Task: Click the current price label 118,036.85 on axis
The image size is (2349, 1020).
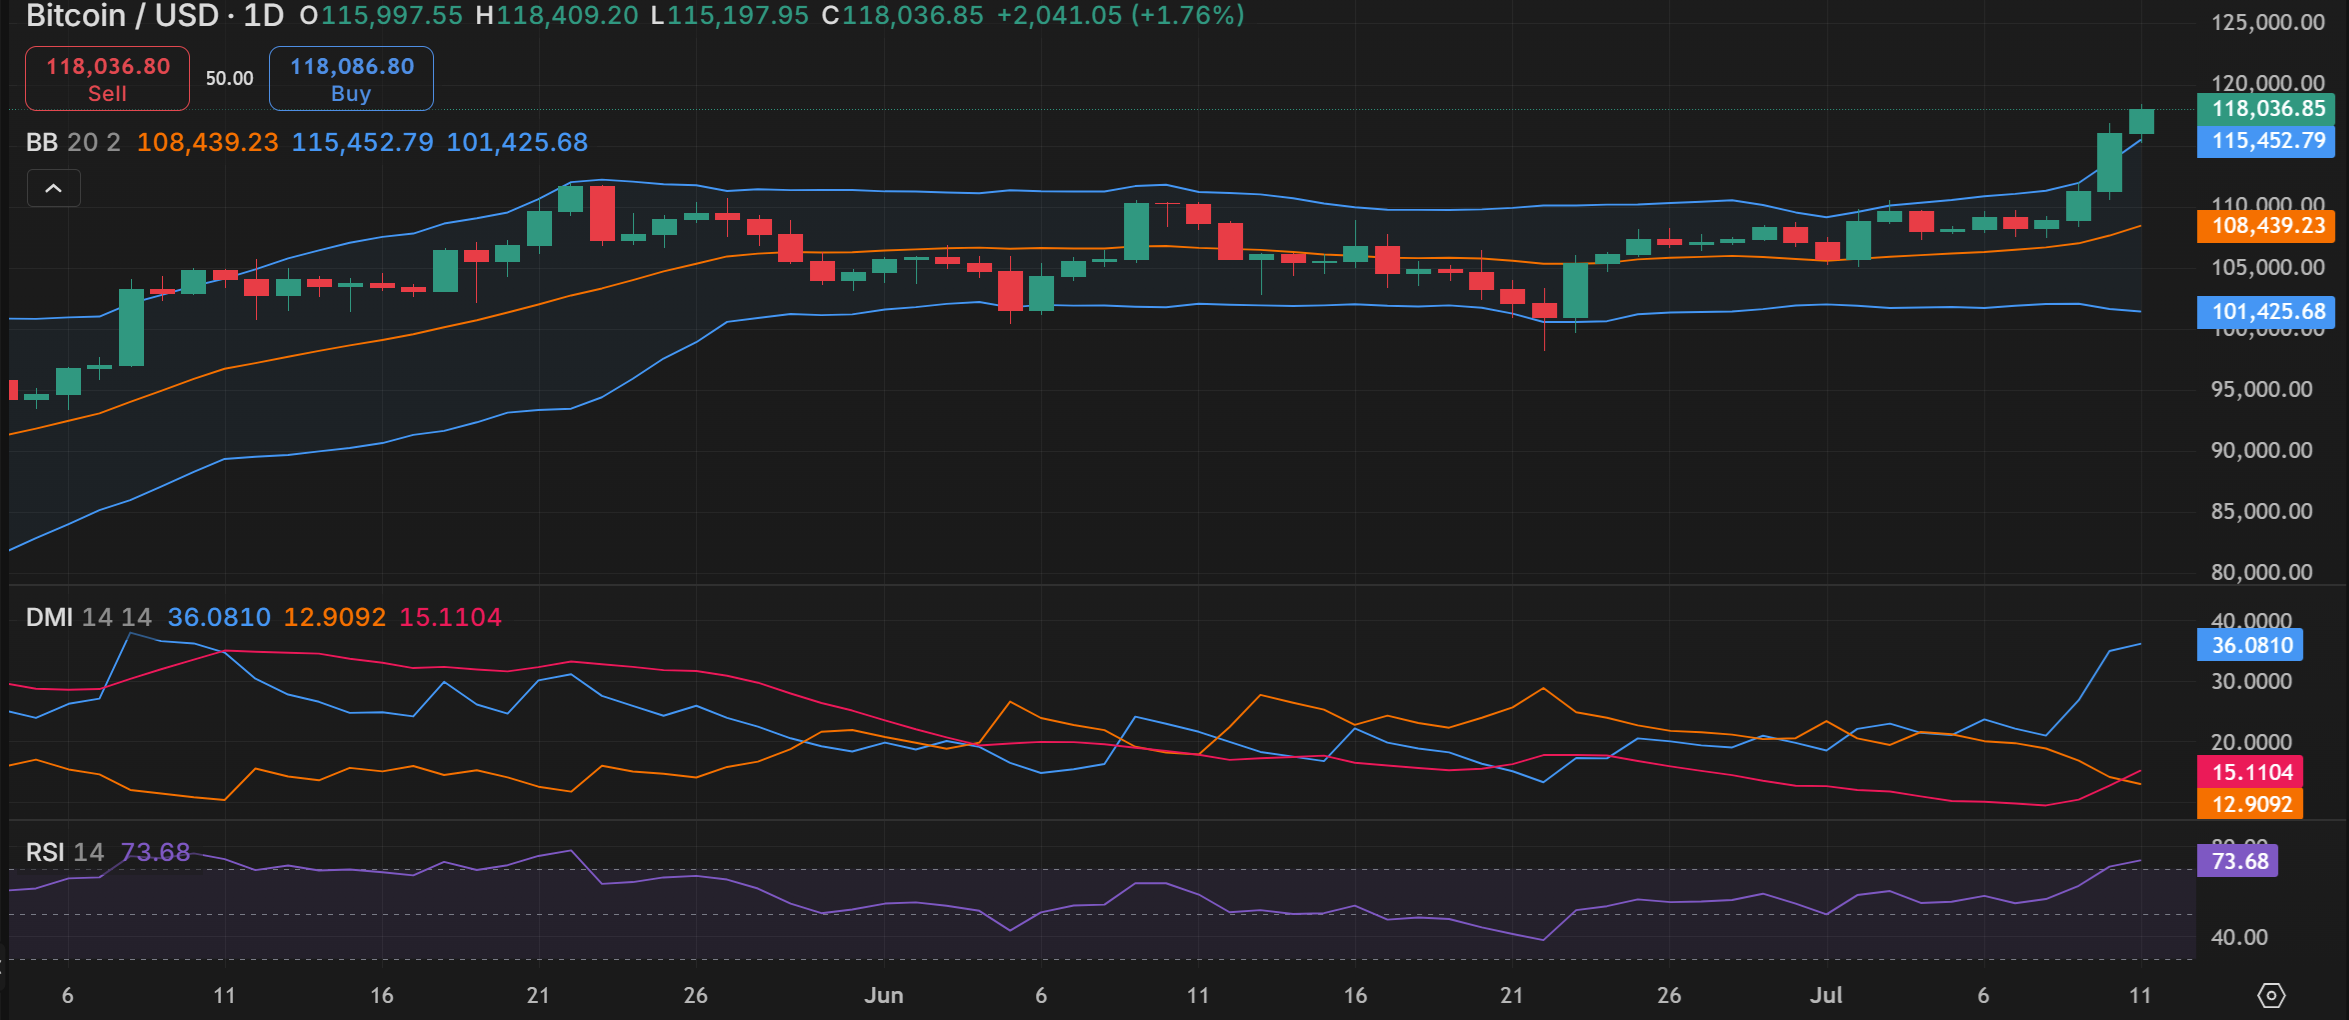Action: (2266, 109)
